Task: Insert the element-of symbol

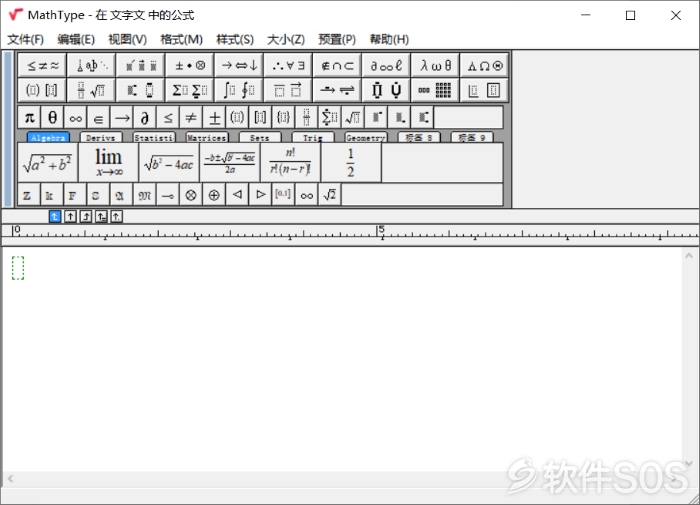Action: (x=99, y=117)
